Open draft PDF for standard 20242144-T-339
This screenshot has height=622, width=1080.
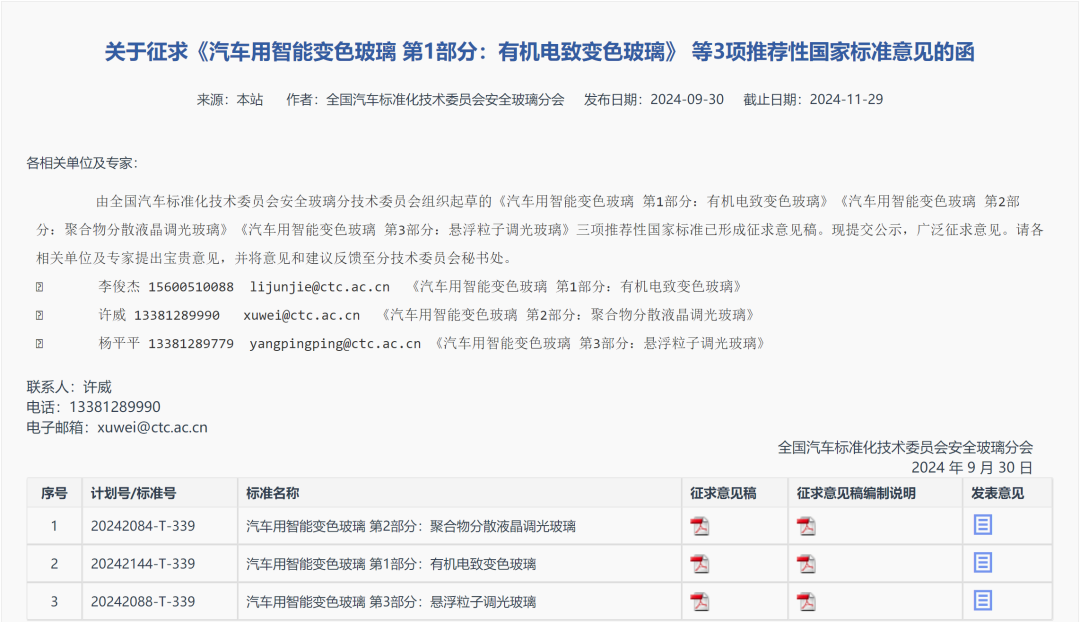coord(700,564)
